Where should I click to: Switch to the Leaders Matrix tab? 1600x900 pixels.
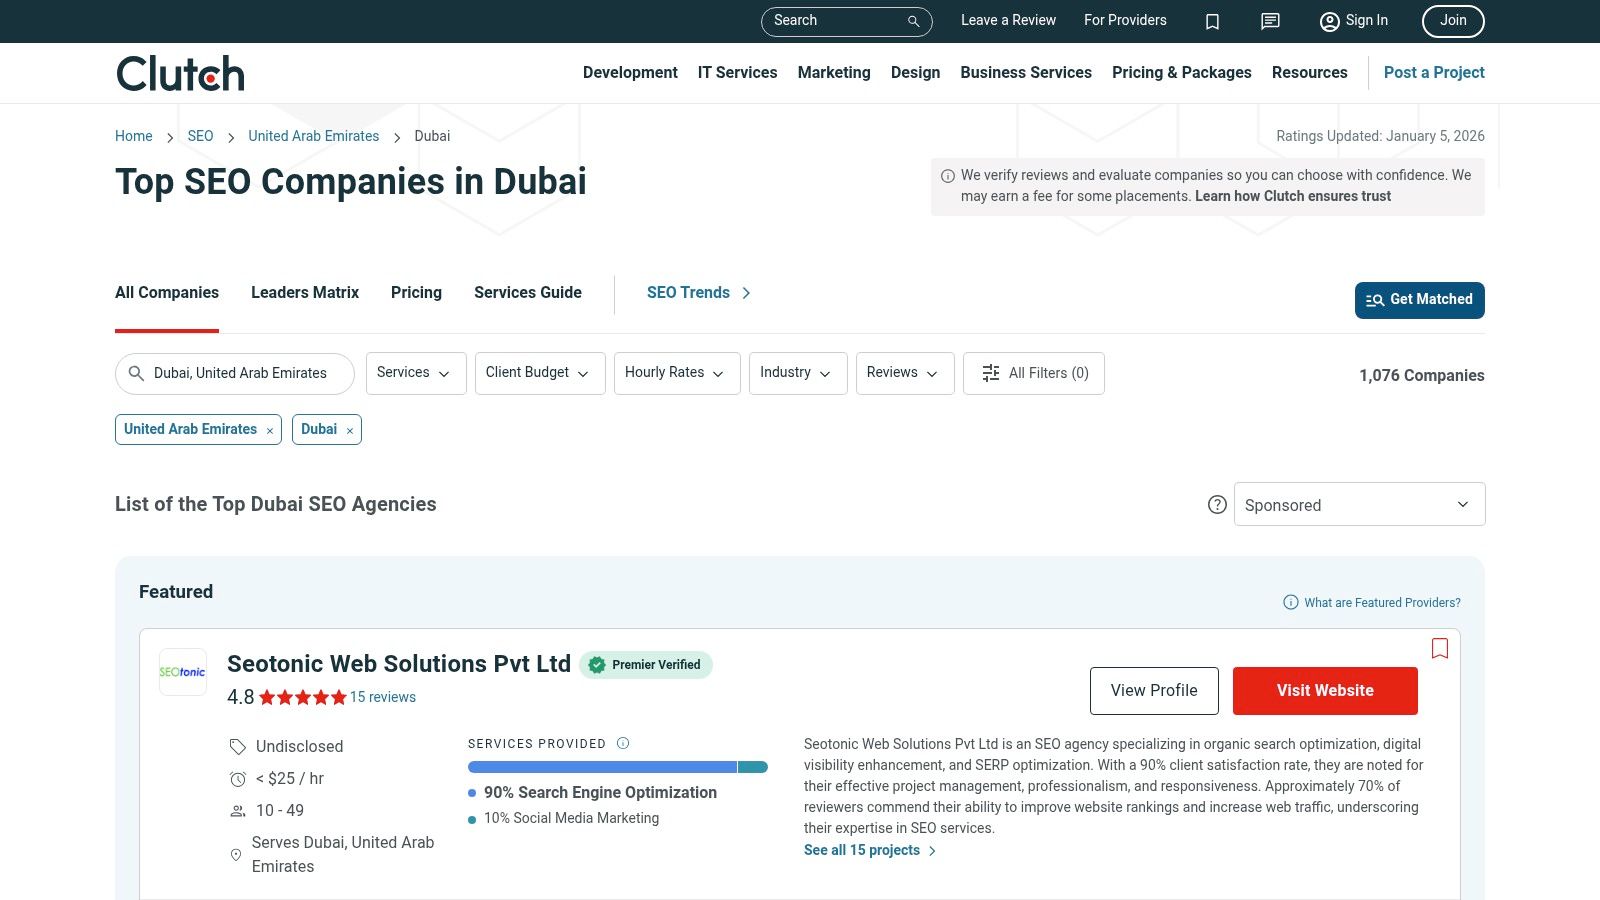point(305,293)
